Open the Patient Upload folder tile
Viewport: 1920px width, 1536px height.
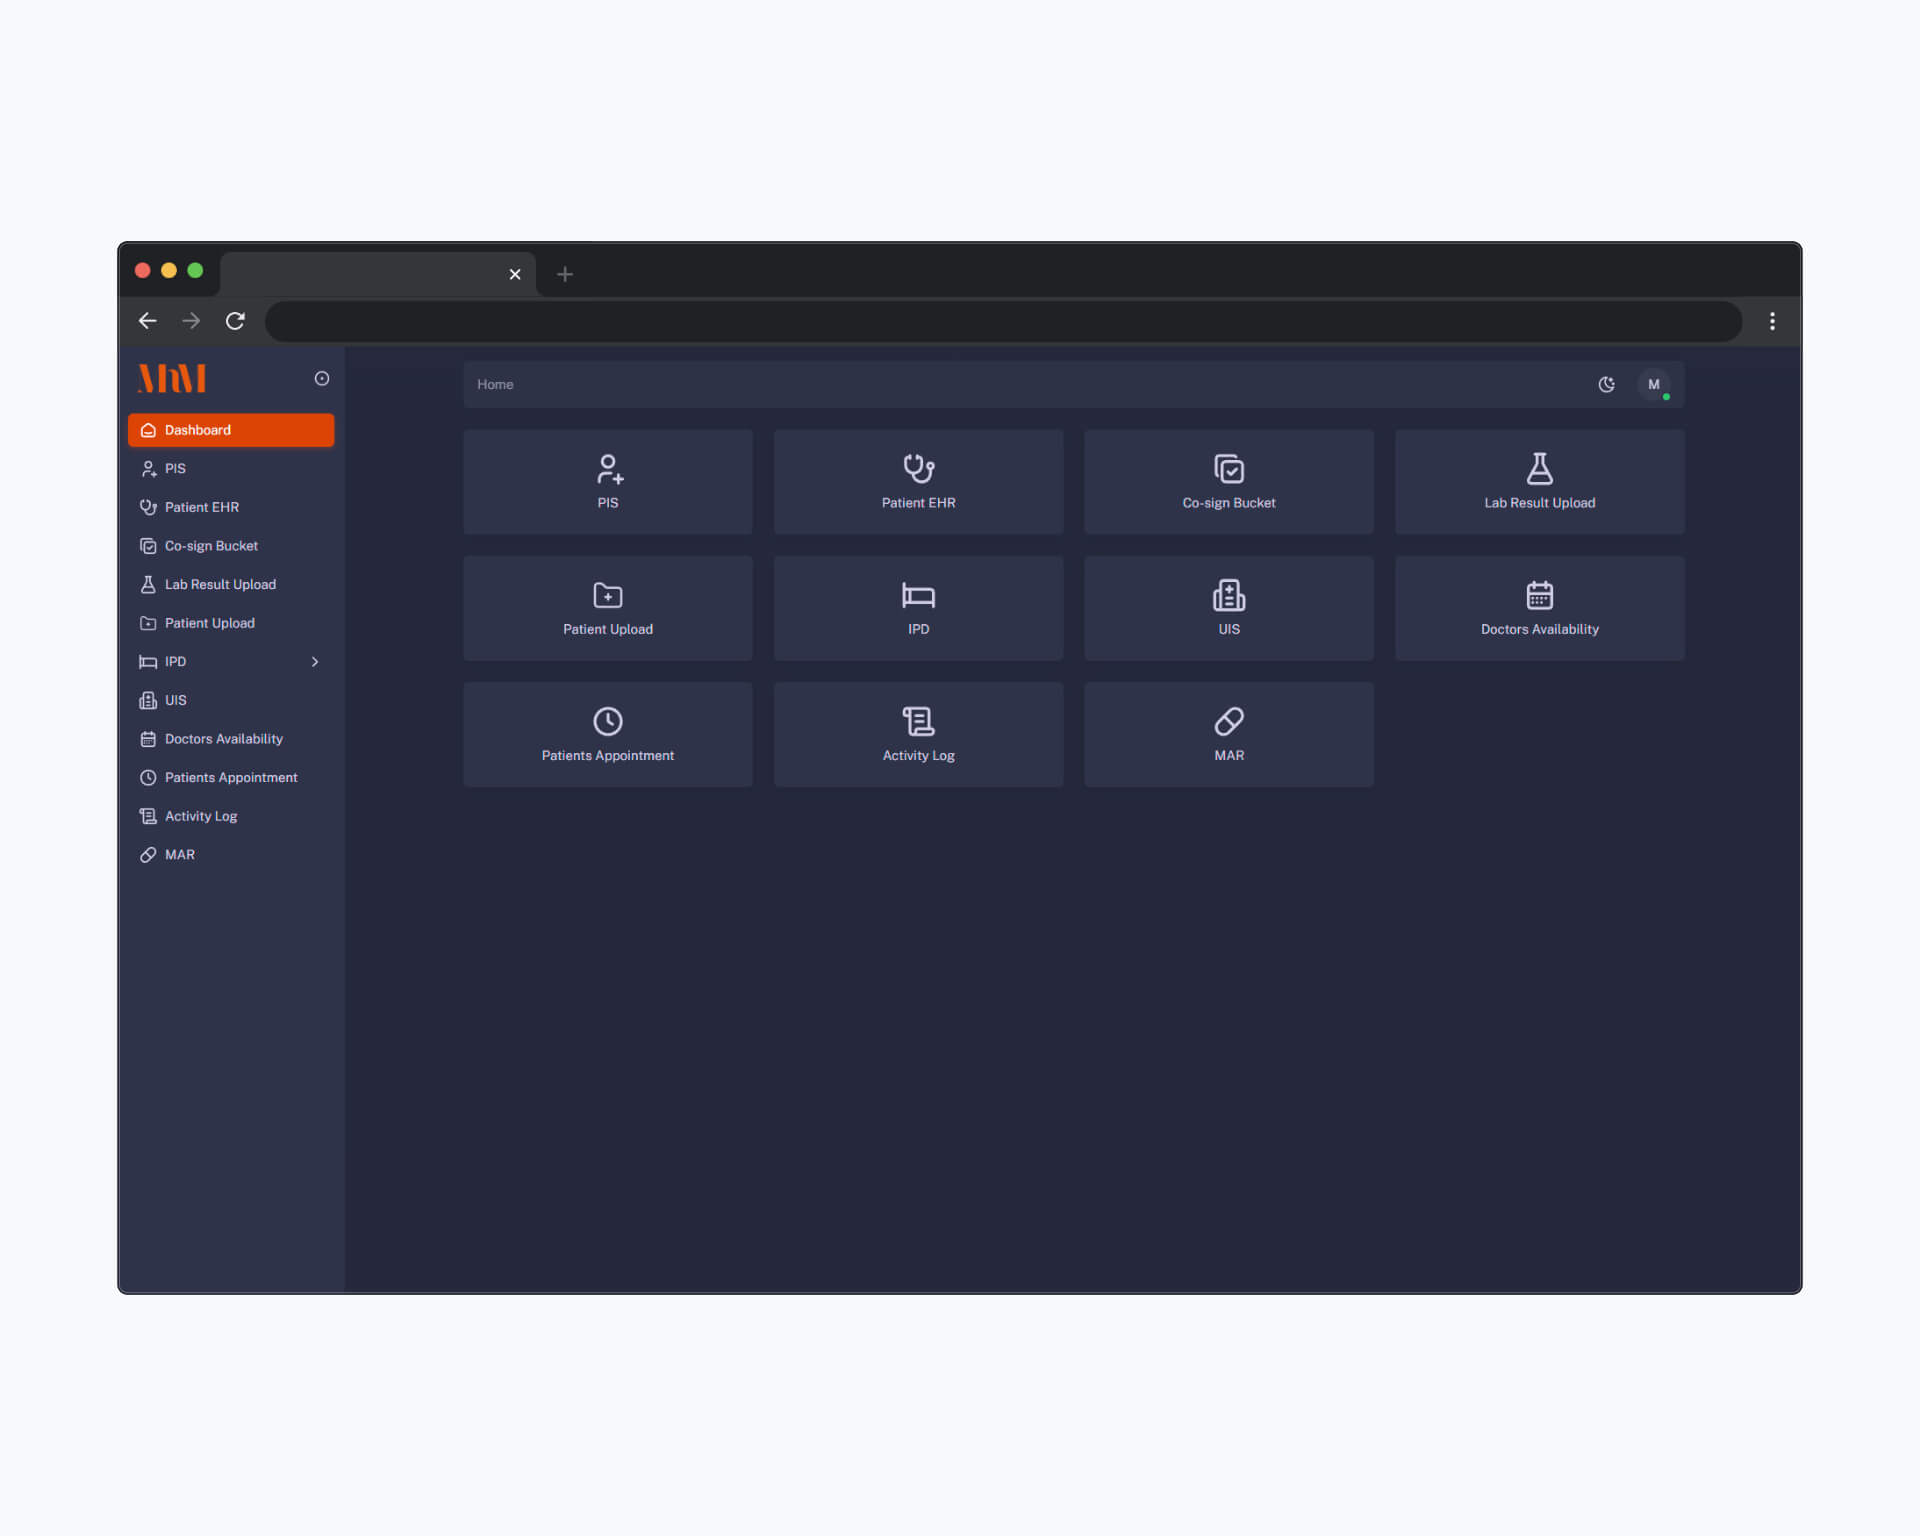pyautogui.click(x=607, y=607)
